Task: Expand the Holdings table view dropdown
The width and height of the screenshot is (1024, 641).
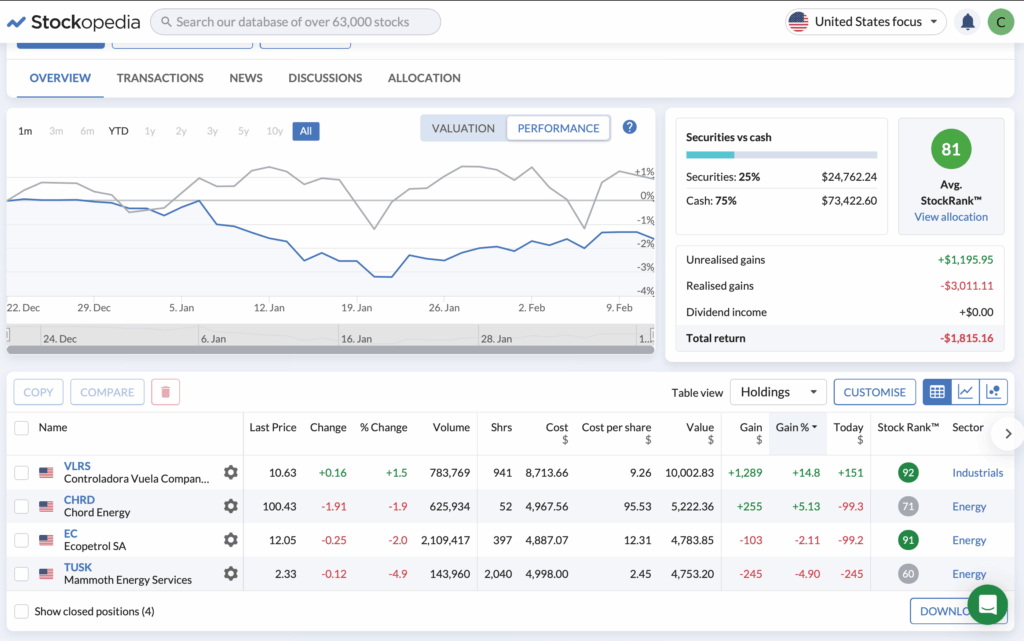Action: pos(778,392)
